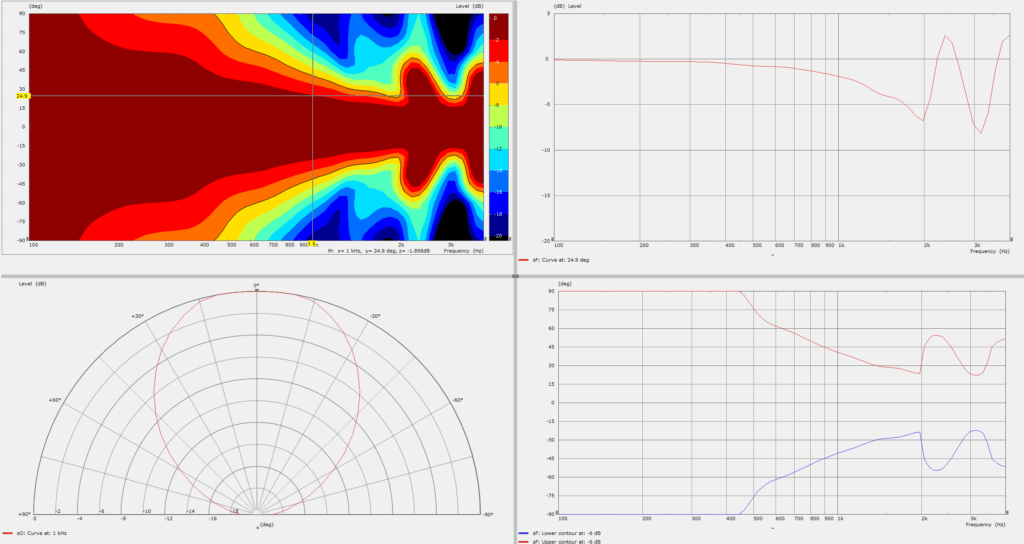Click 'Frequency (Hz)' label on the beamwidth chart
This screenshot has height=544, width=1024.
coord(985,527)
